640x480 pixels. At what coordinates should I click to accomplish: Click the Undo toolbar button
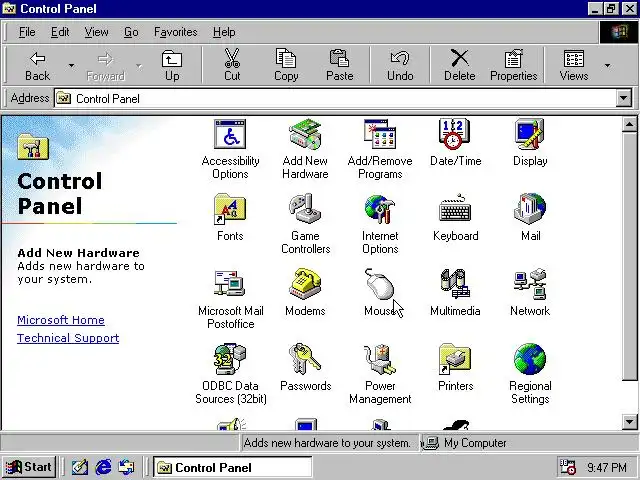click(x=400, y=65)
